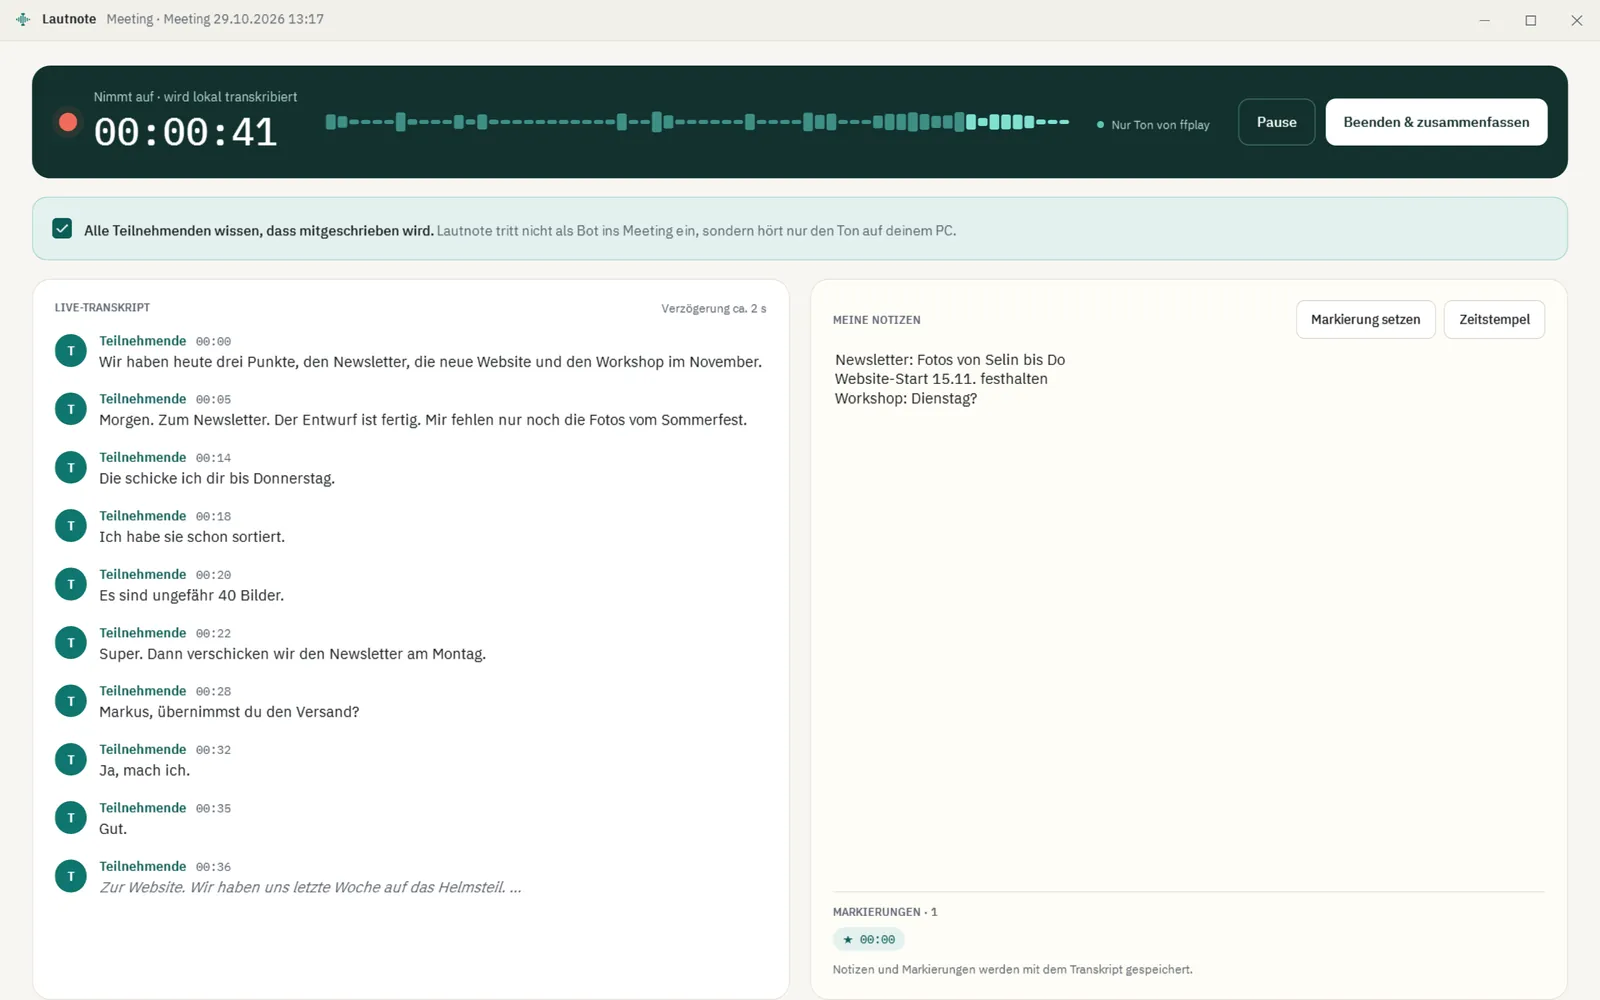Click the red recording indicator dot
Viewport: 1600px width, 1000px height.
(68, 122)
